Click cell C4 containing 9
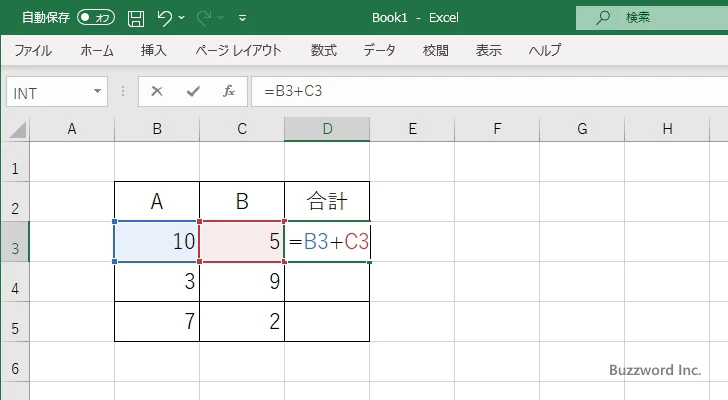Viewport: 728px width, 400px height. 242,282
